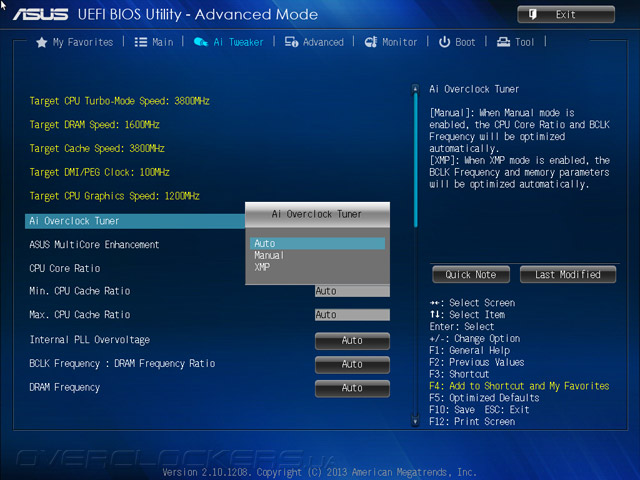Click the Main list icon
This screenshot has height=480, width=640.
click(x=141, y=42)
